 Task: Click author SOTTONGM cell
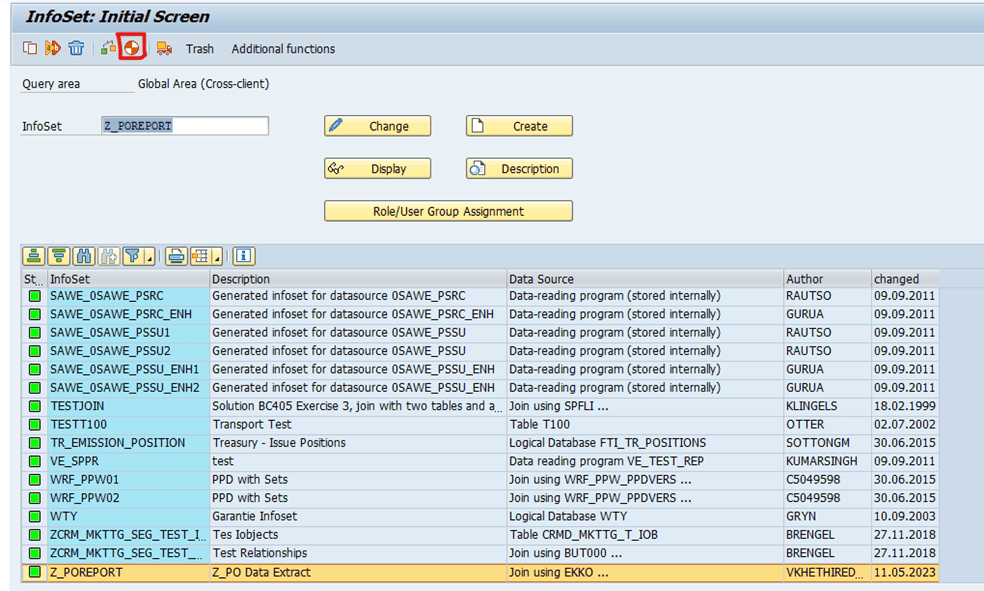pyautogui.click(x=828, y=443)
